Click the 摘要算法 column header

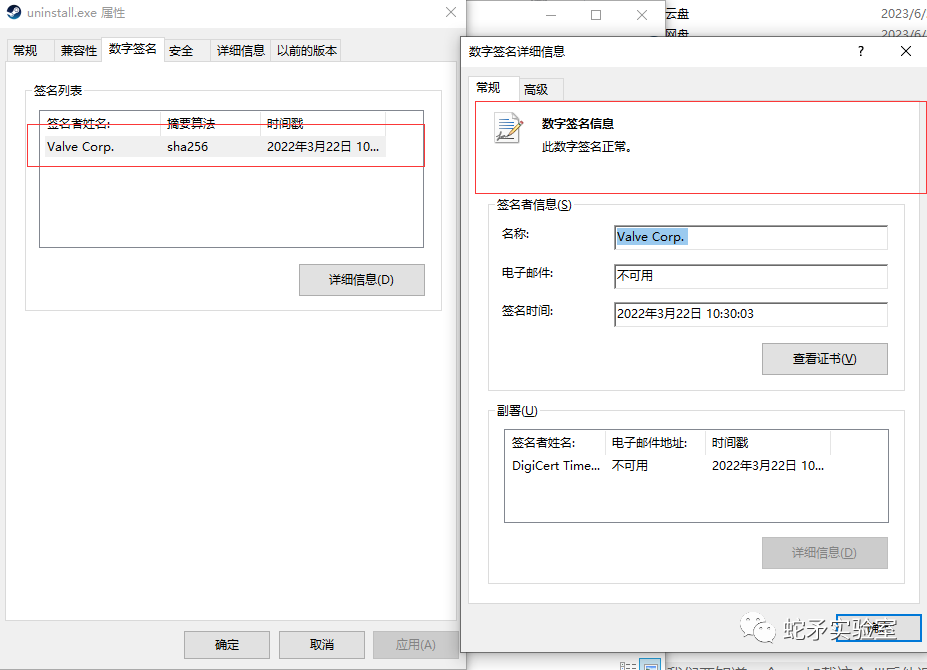(210, 123)
